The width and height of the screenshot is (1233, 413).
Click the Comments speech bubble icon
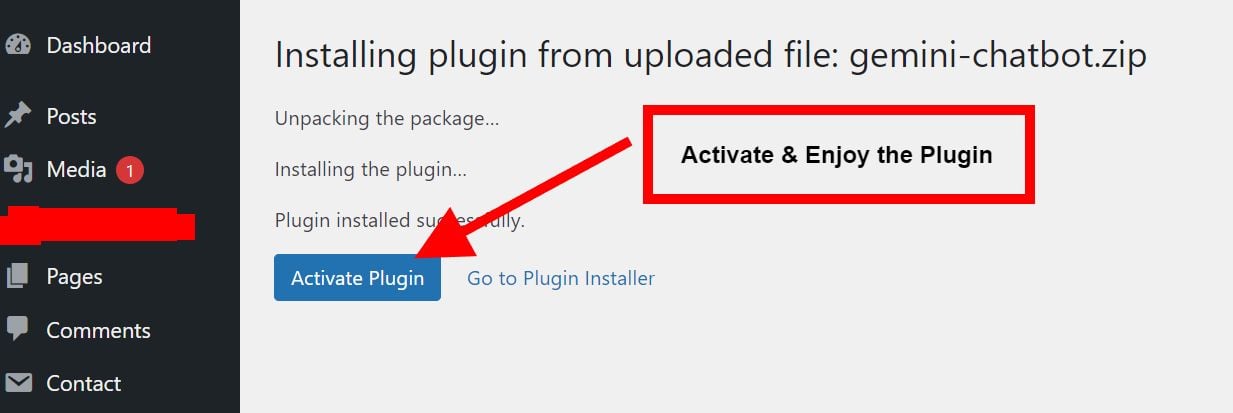(18, 329)
